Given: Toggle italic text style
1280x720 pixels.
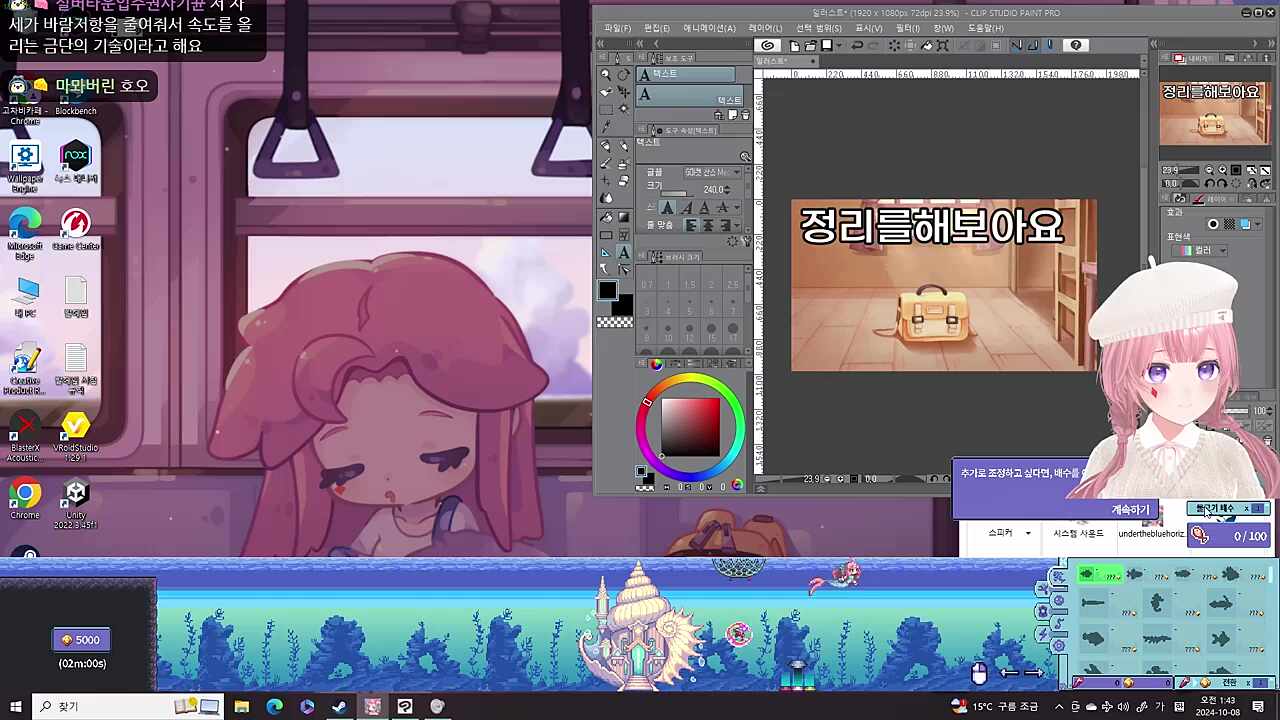Looking at the screenshot, I should [x=686, y=208].
